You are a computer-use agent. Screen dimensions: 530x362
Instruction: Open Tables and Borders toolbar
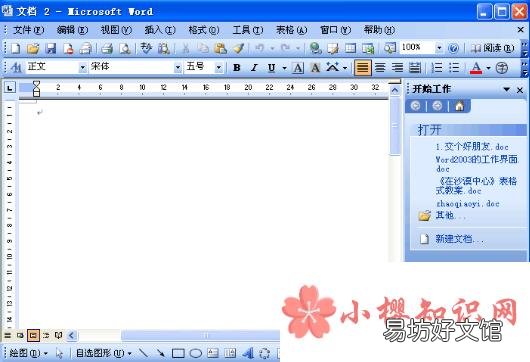tap(333, 48)
